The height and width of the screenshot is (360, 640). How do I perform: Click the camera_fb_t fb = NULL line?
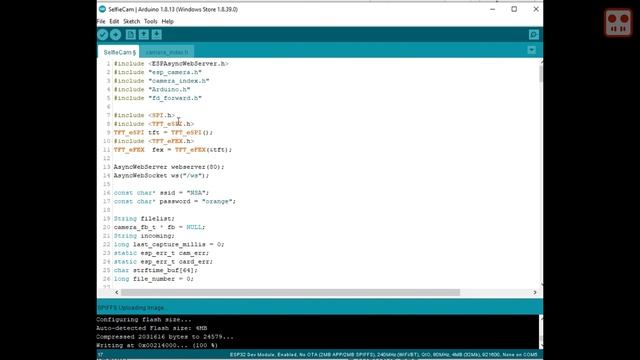[x=160, y=227]
